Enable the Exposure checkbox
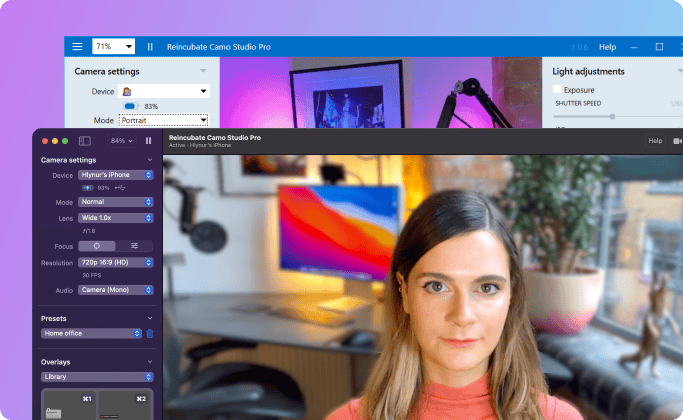683x420 pixels. pos(557,89)
